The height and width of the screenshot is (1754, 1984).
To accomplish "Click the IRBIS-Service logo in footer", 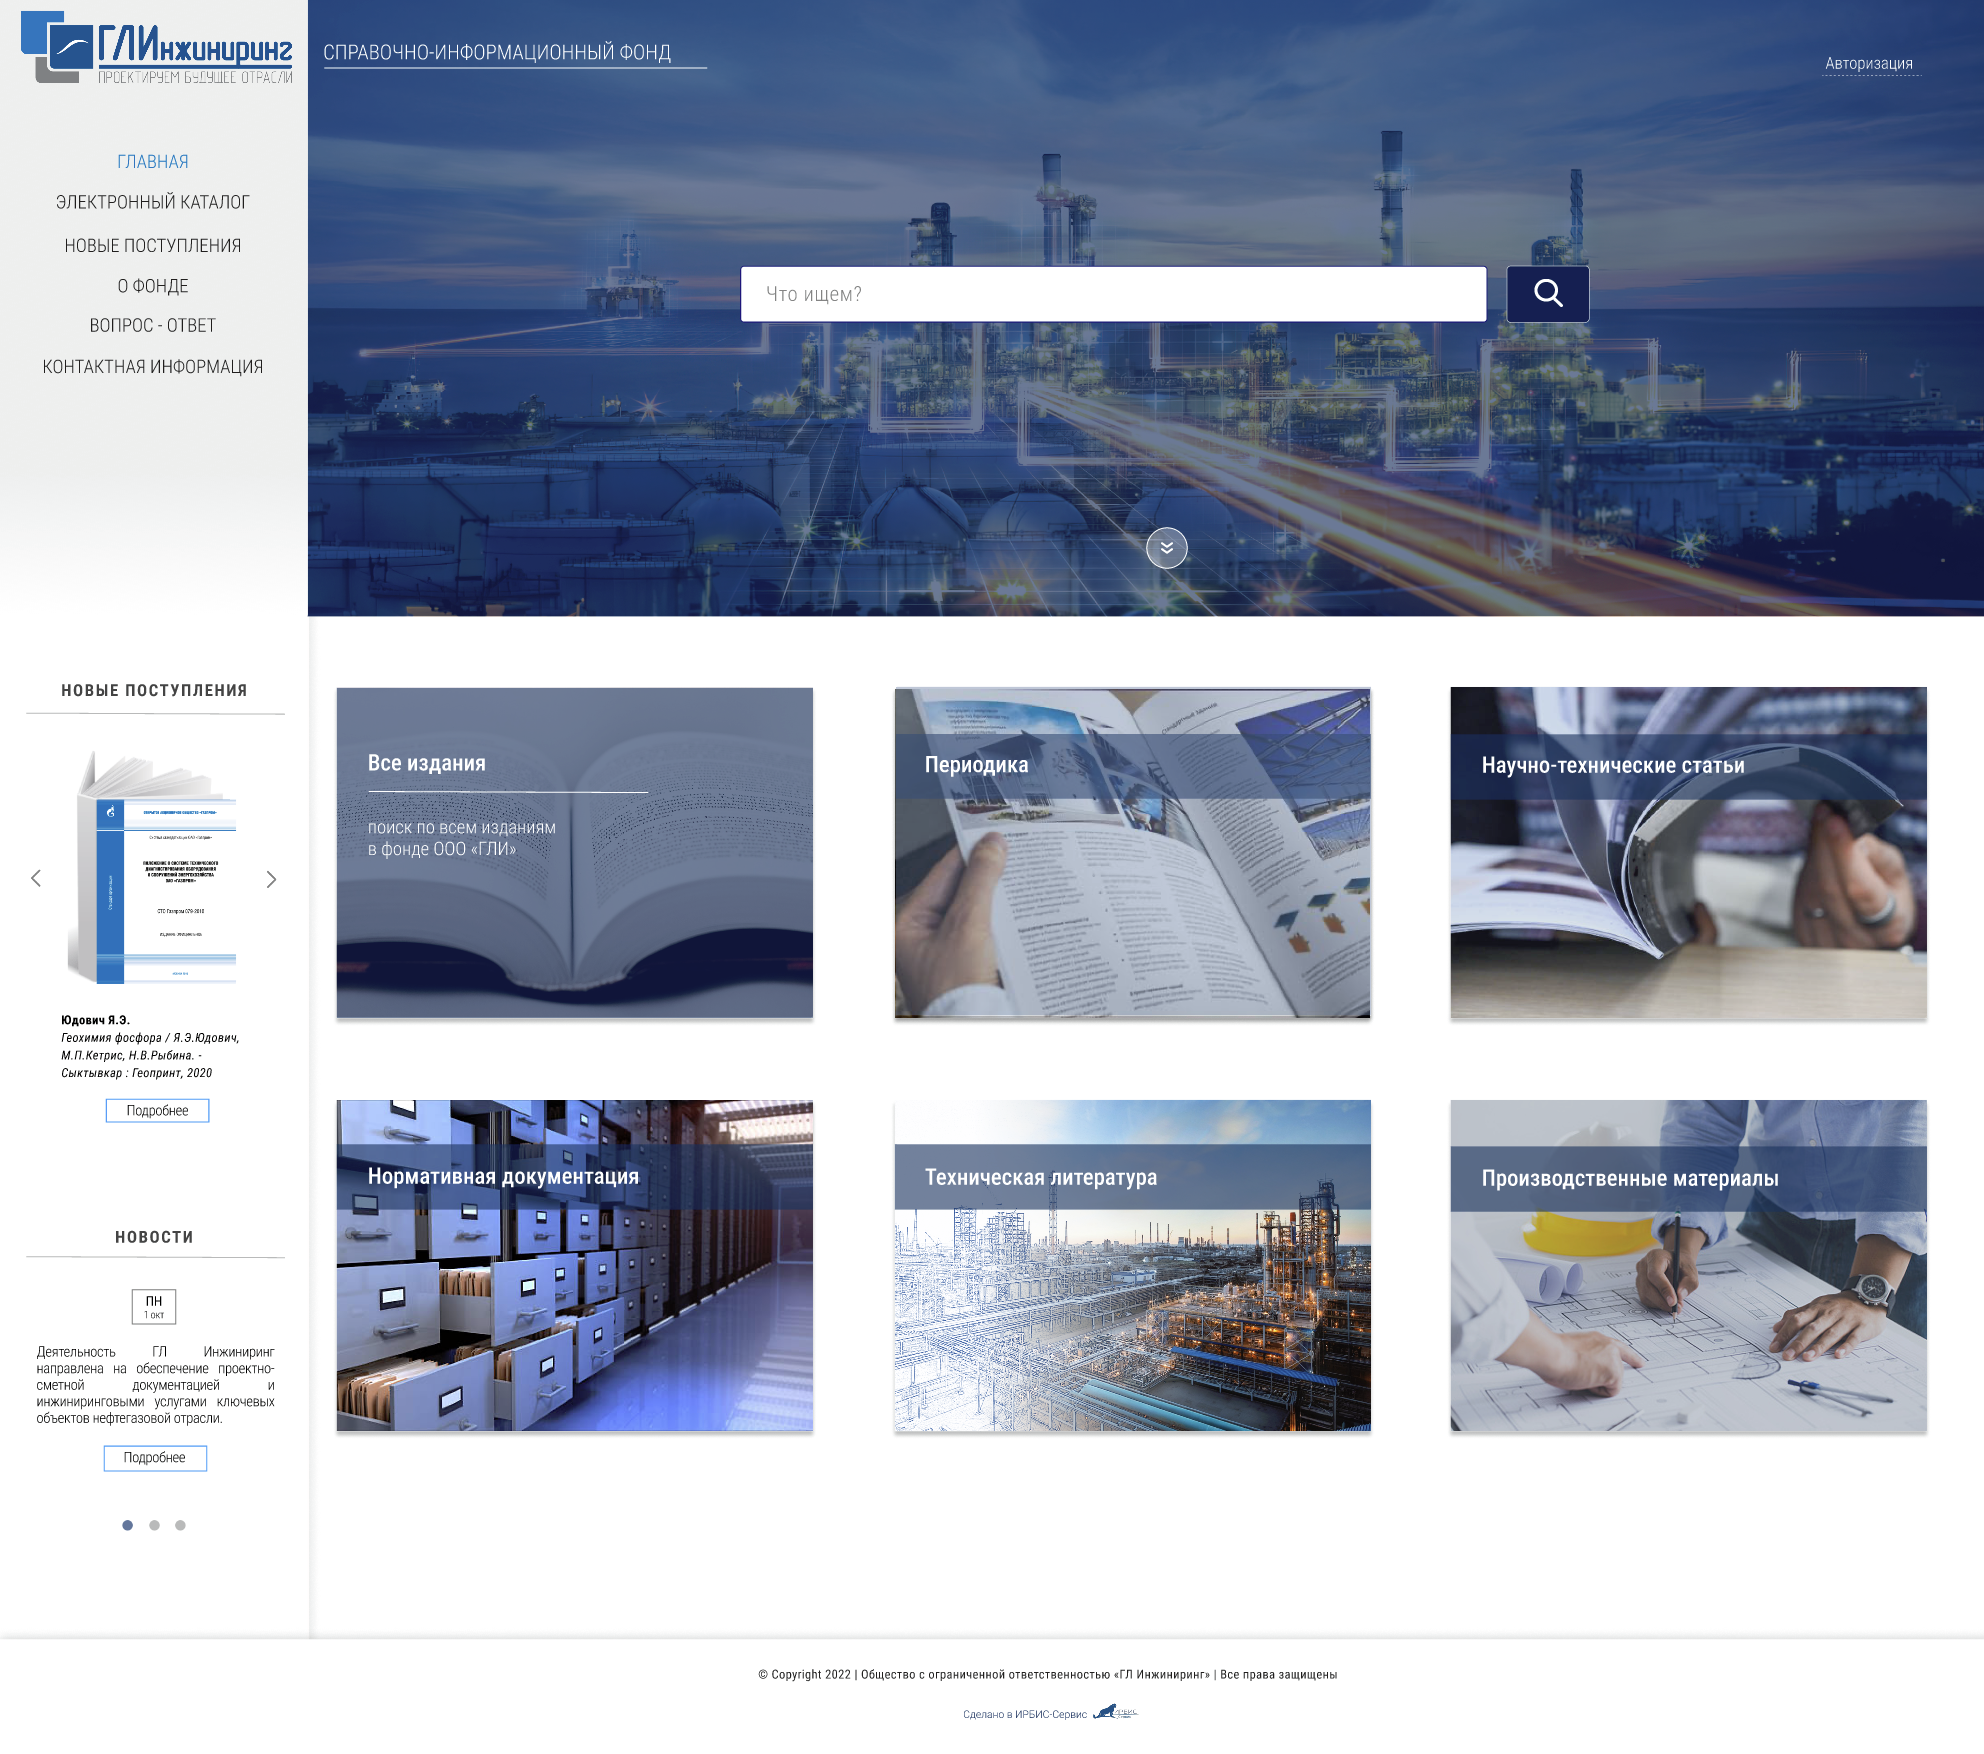I will 1115,1712.
